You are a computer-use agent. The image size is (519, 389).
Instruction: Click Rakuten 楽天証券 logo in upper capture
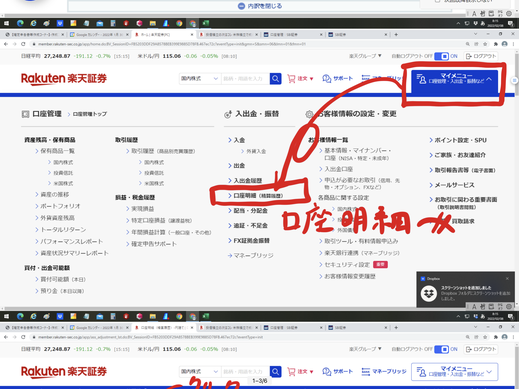[64, 79]
